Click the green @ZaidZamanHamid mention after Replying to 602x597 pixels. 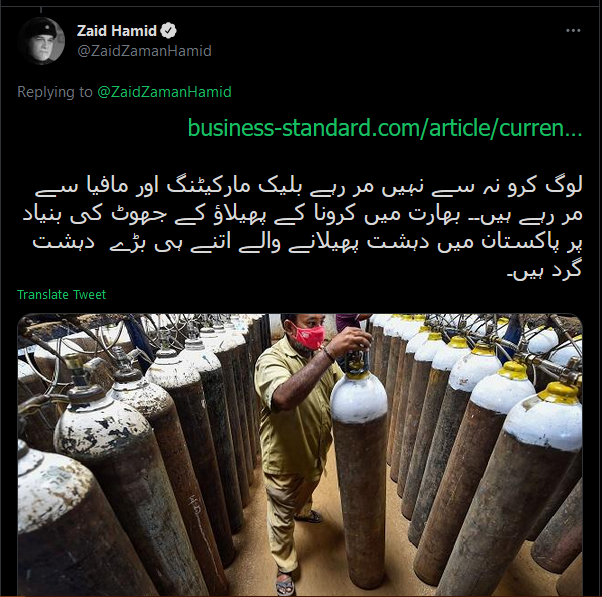164,92
